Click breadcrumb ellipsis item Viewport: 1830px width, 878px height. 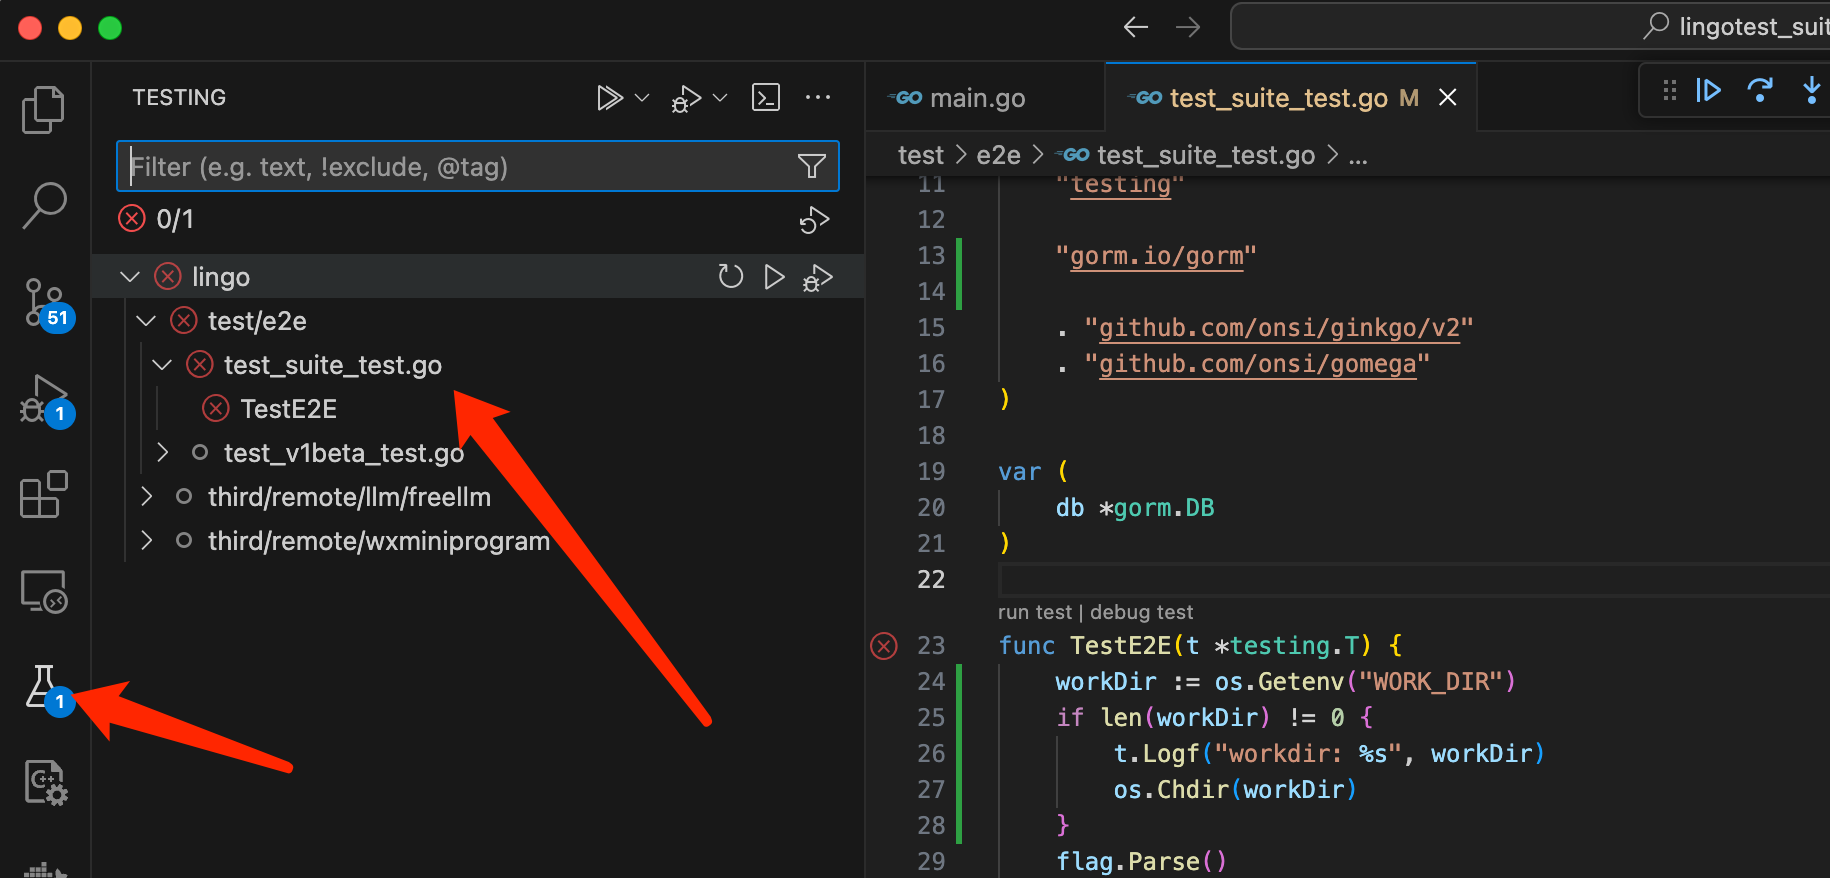coord(1357,156)
